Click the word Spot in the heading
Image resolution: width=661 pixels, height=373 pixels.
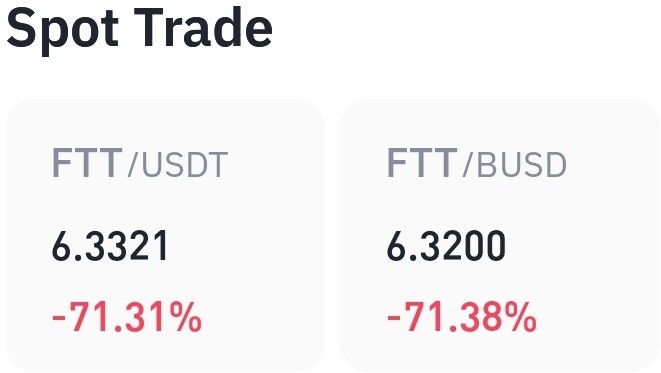pyautogui.click(x=62, y=30)
